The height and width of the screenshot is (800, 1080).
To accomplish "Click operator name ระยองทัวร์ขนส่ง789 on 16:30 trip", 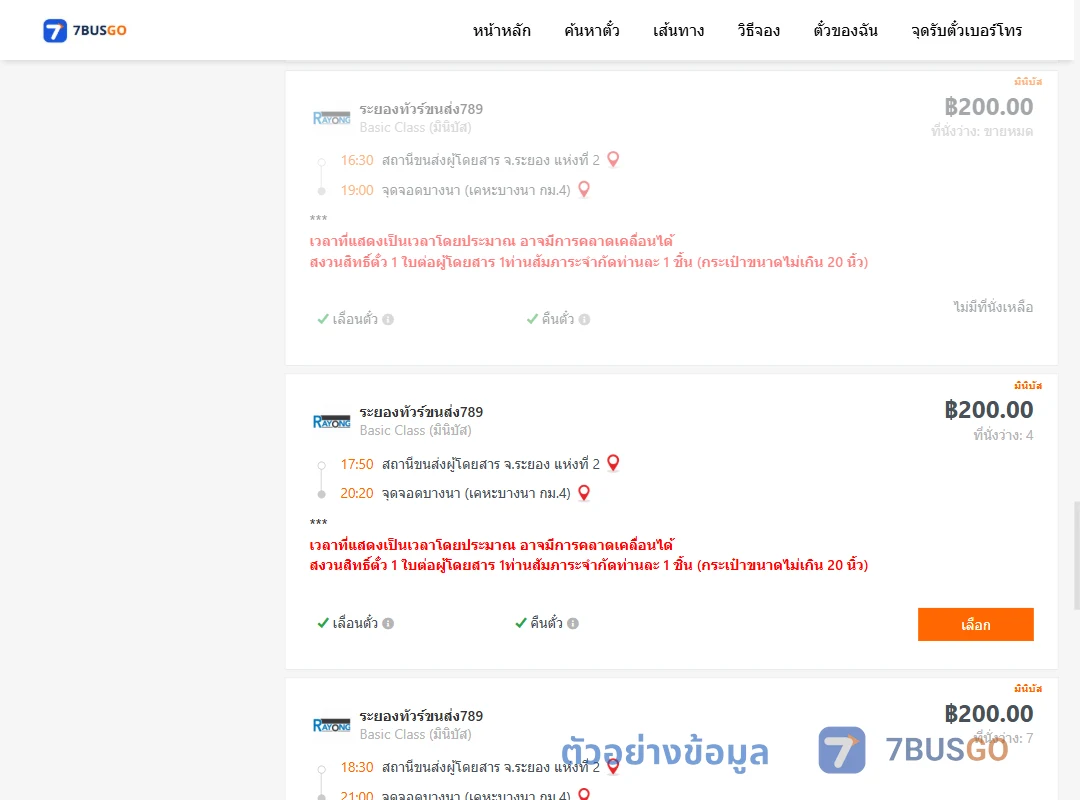I will [x=421, y=109].
